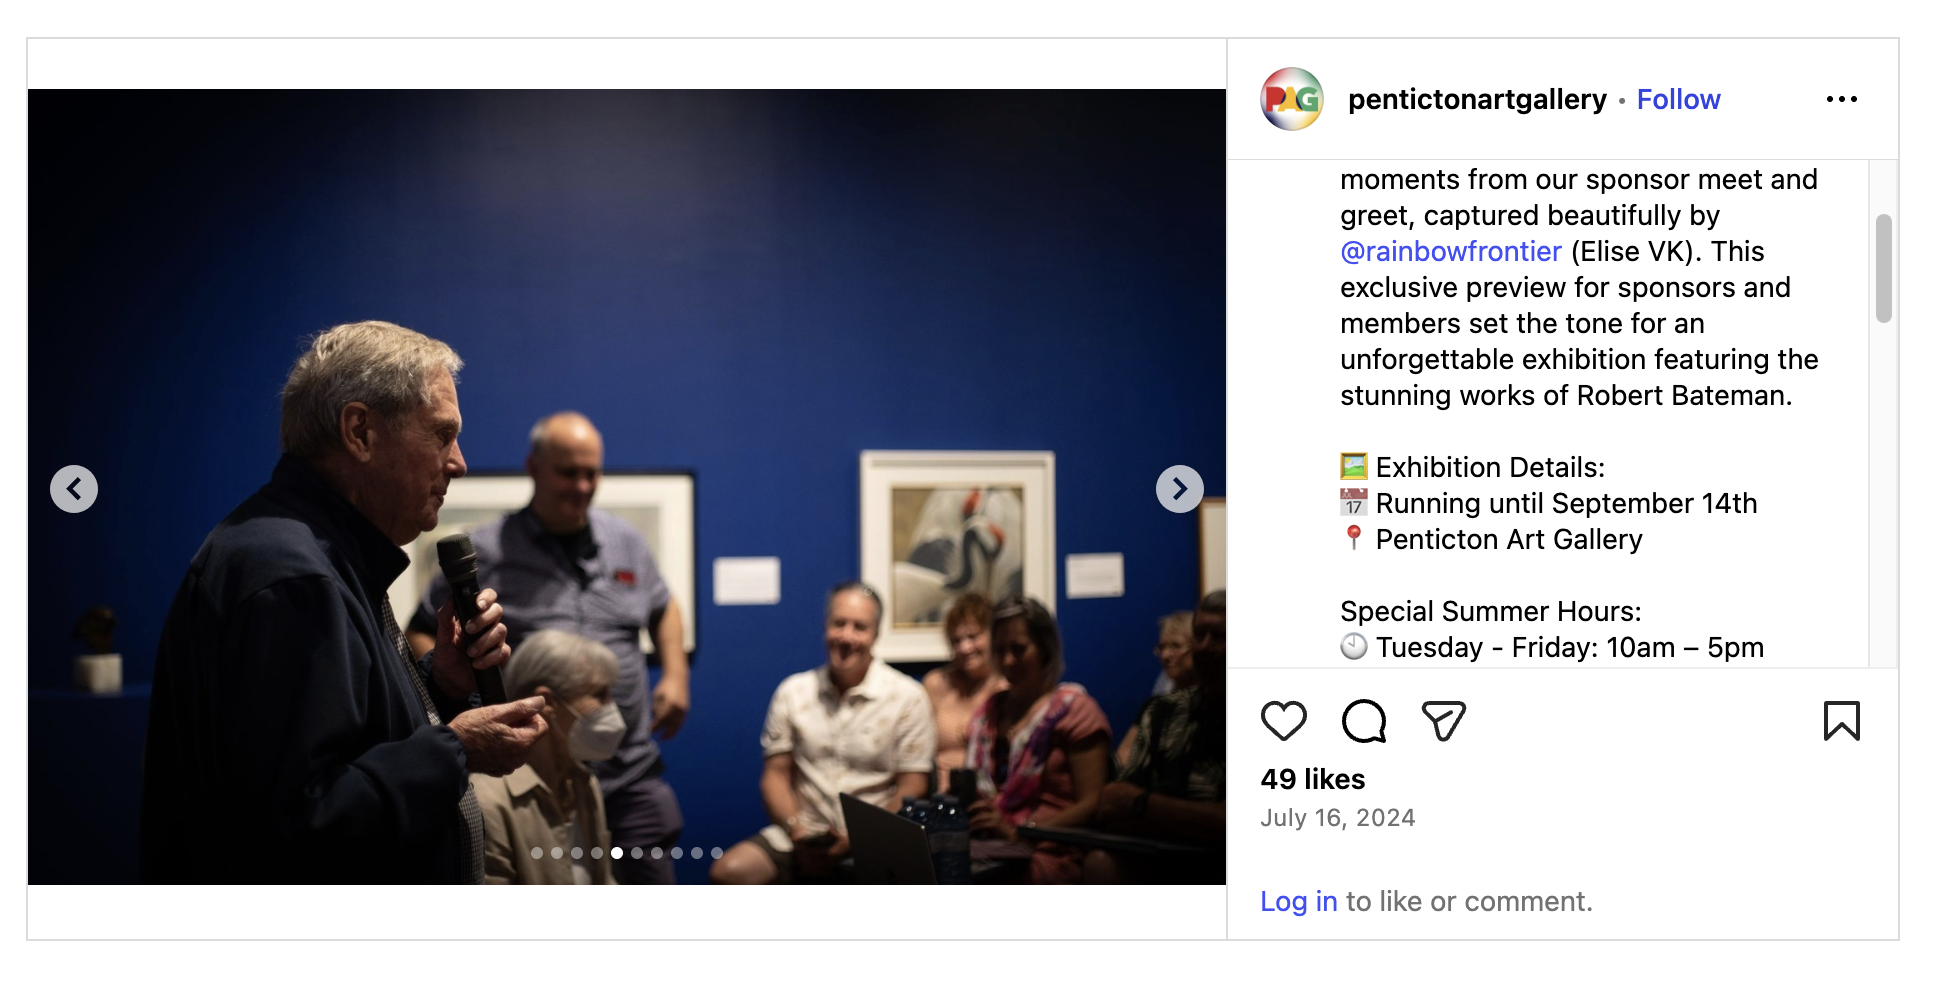
Task: Like the post with the heart icon
Action: pyautogui.click(x=1284, y=721)
